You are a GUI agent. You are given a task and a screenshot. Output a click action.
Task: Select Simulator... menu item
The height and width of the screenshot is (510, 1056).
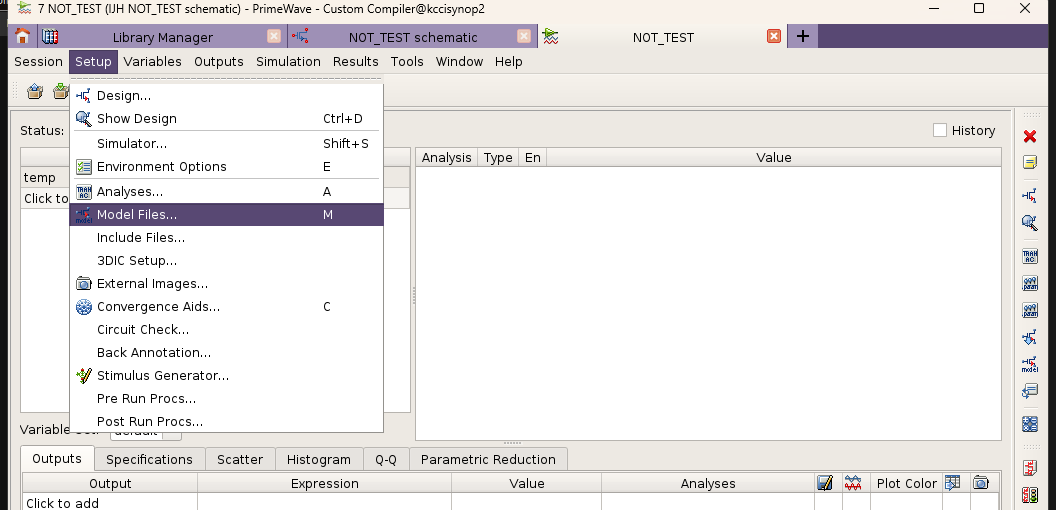coord(226,144)
